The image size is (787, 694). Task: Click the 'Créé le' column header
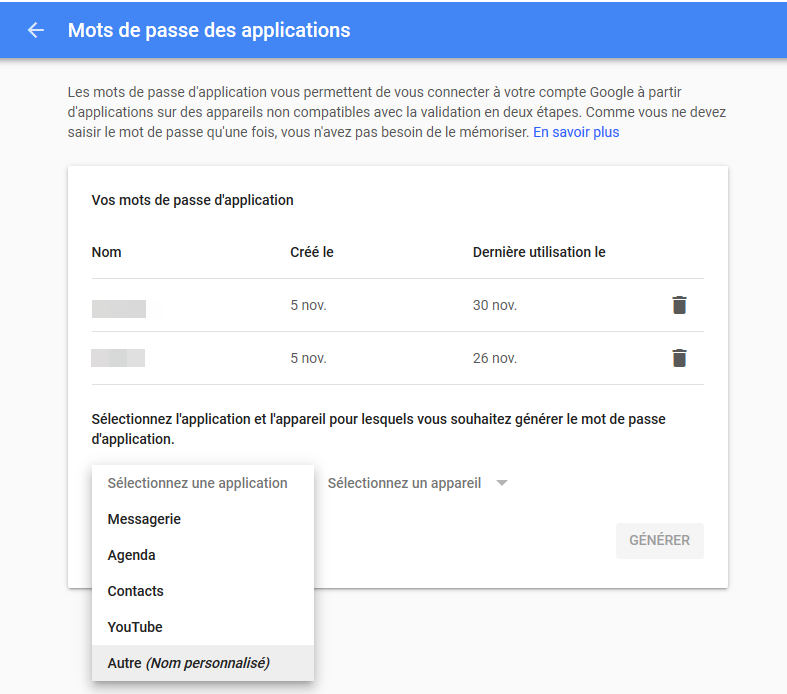pos(312,252)
